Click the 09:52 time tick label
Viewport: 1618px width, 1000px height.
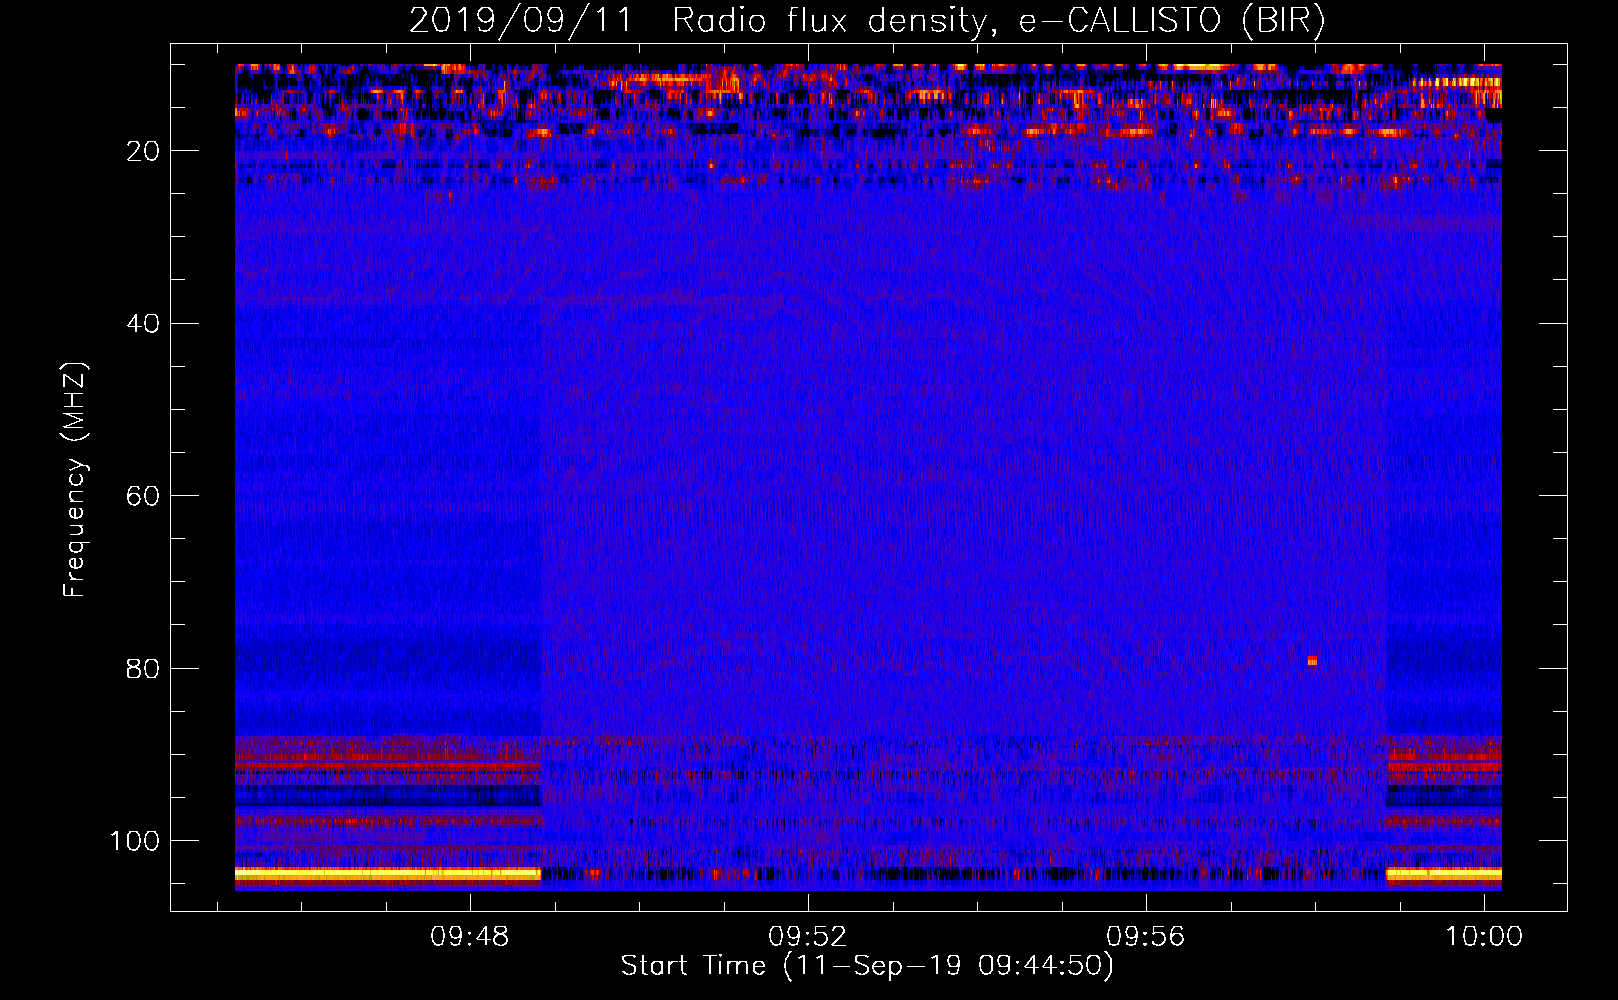(x=808, y=937)
